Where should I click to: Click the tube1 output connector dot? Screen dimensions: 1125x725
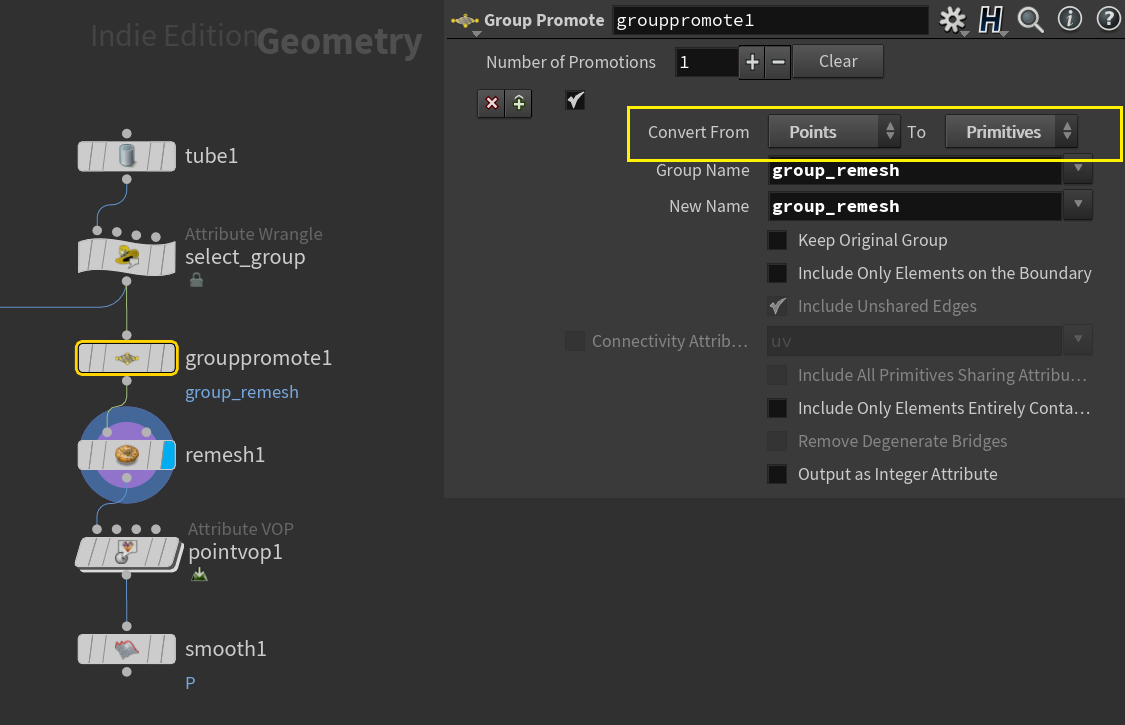[126, 179]
